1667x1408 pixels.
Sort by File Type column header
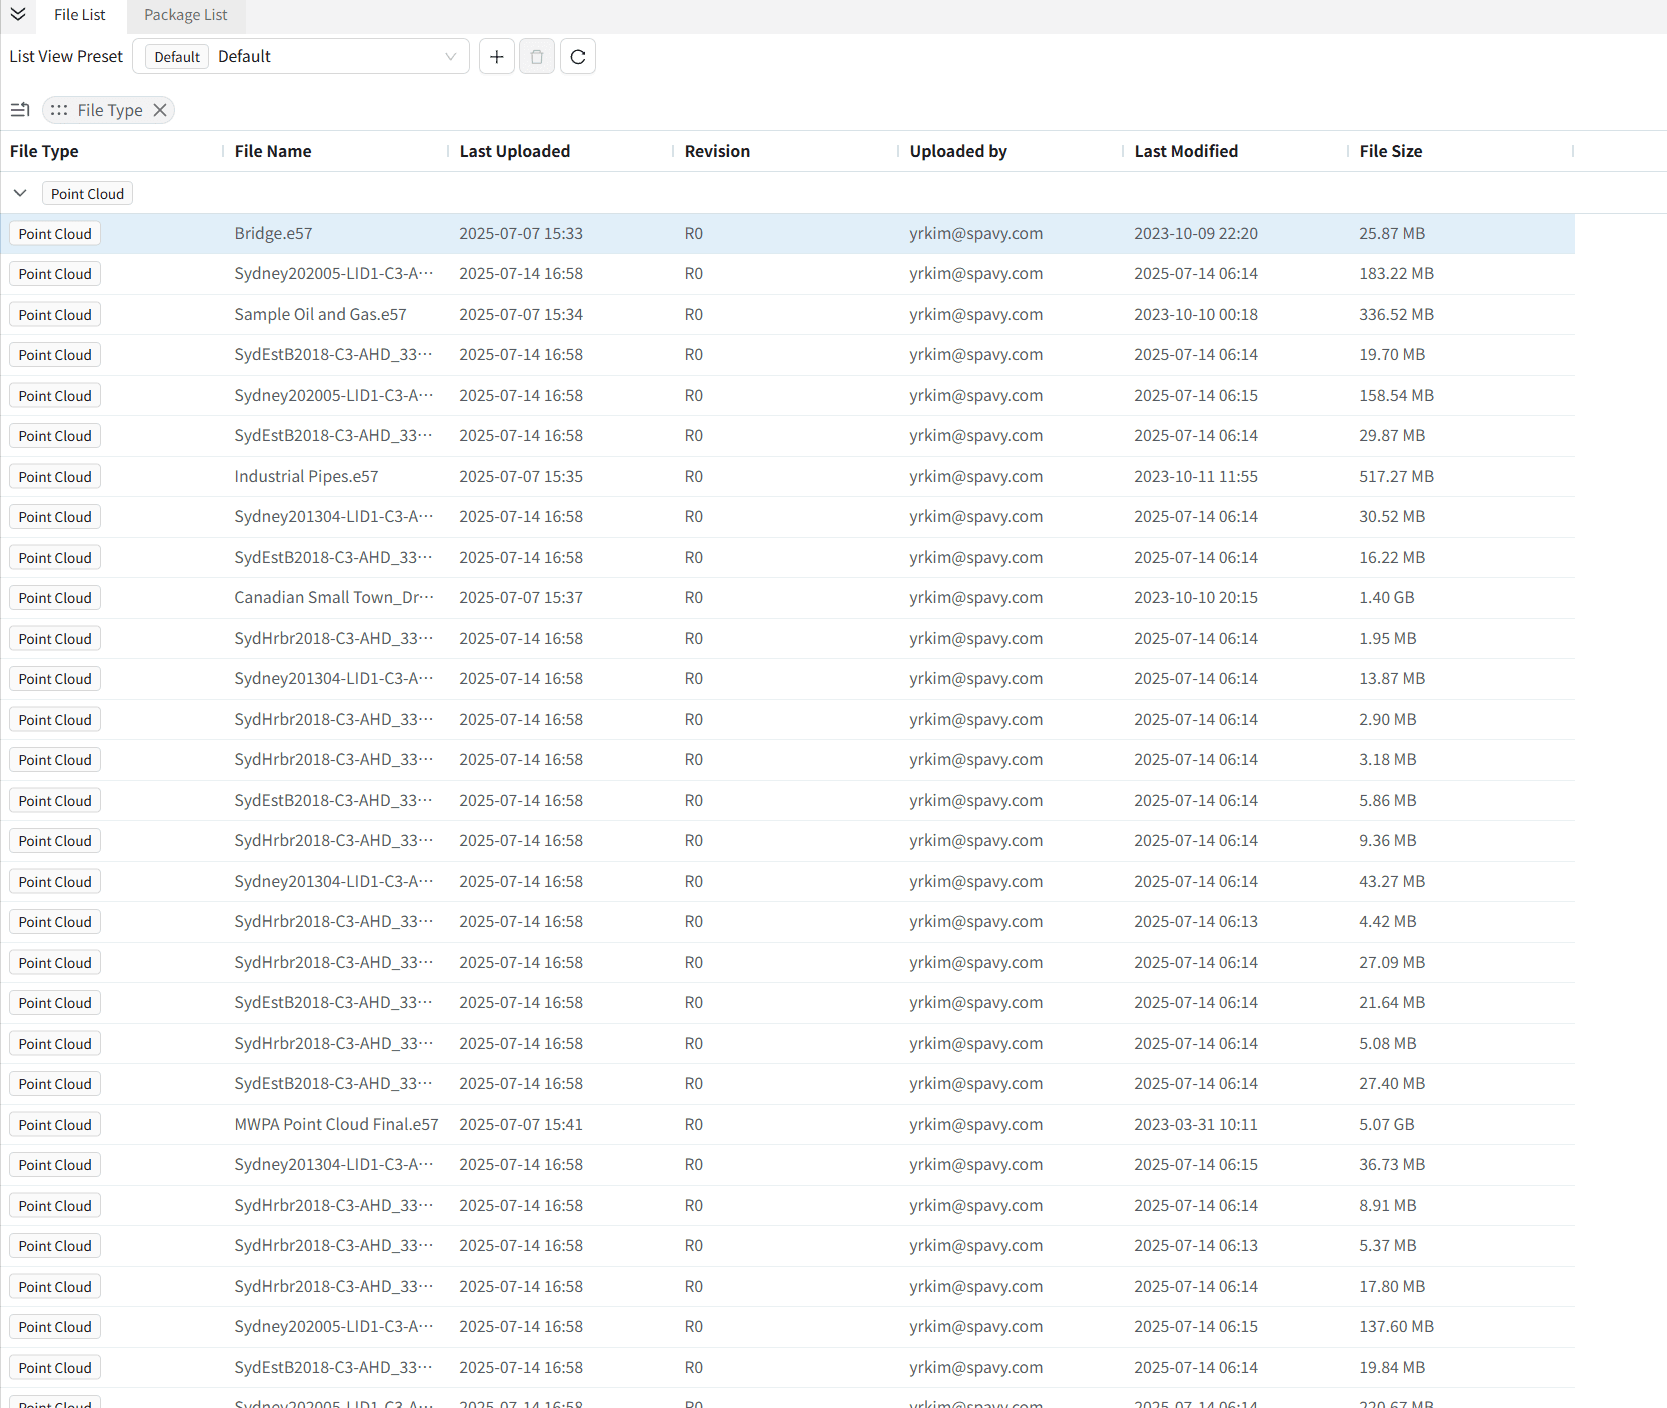44,151
